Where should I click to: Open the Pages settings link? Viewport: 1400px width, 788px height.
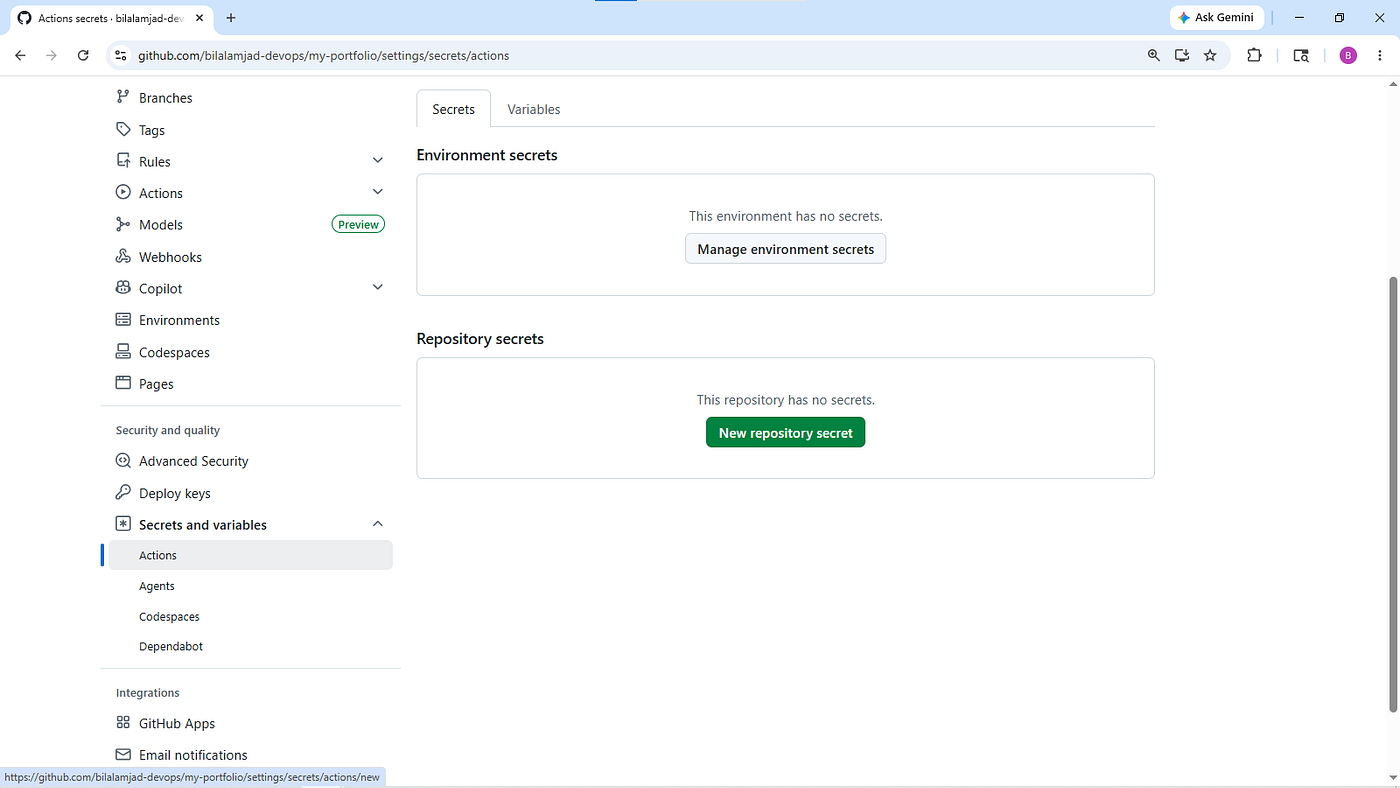[156, 384]
